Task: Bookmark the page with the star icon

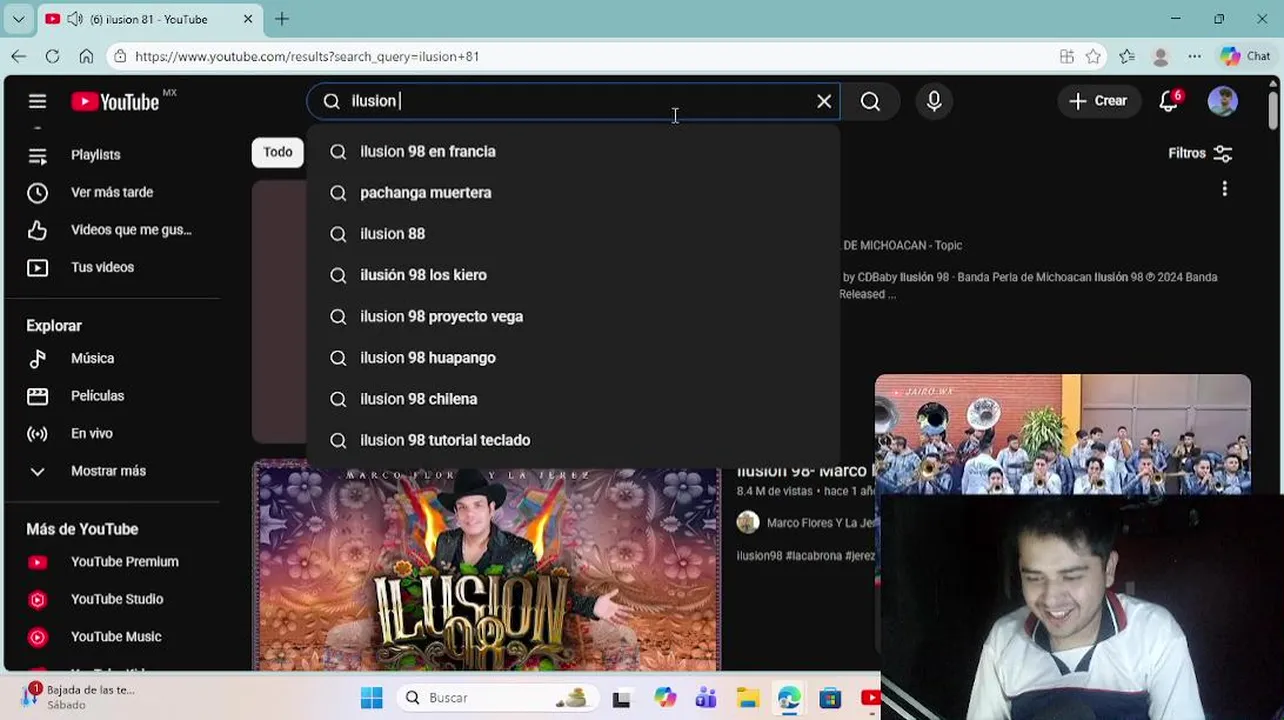Action: click(x=1093, y=57)
